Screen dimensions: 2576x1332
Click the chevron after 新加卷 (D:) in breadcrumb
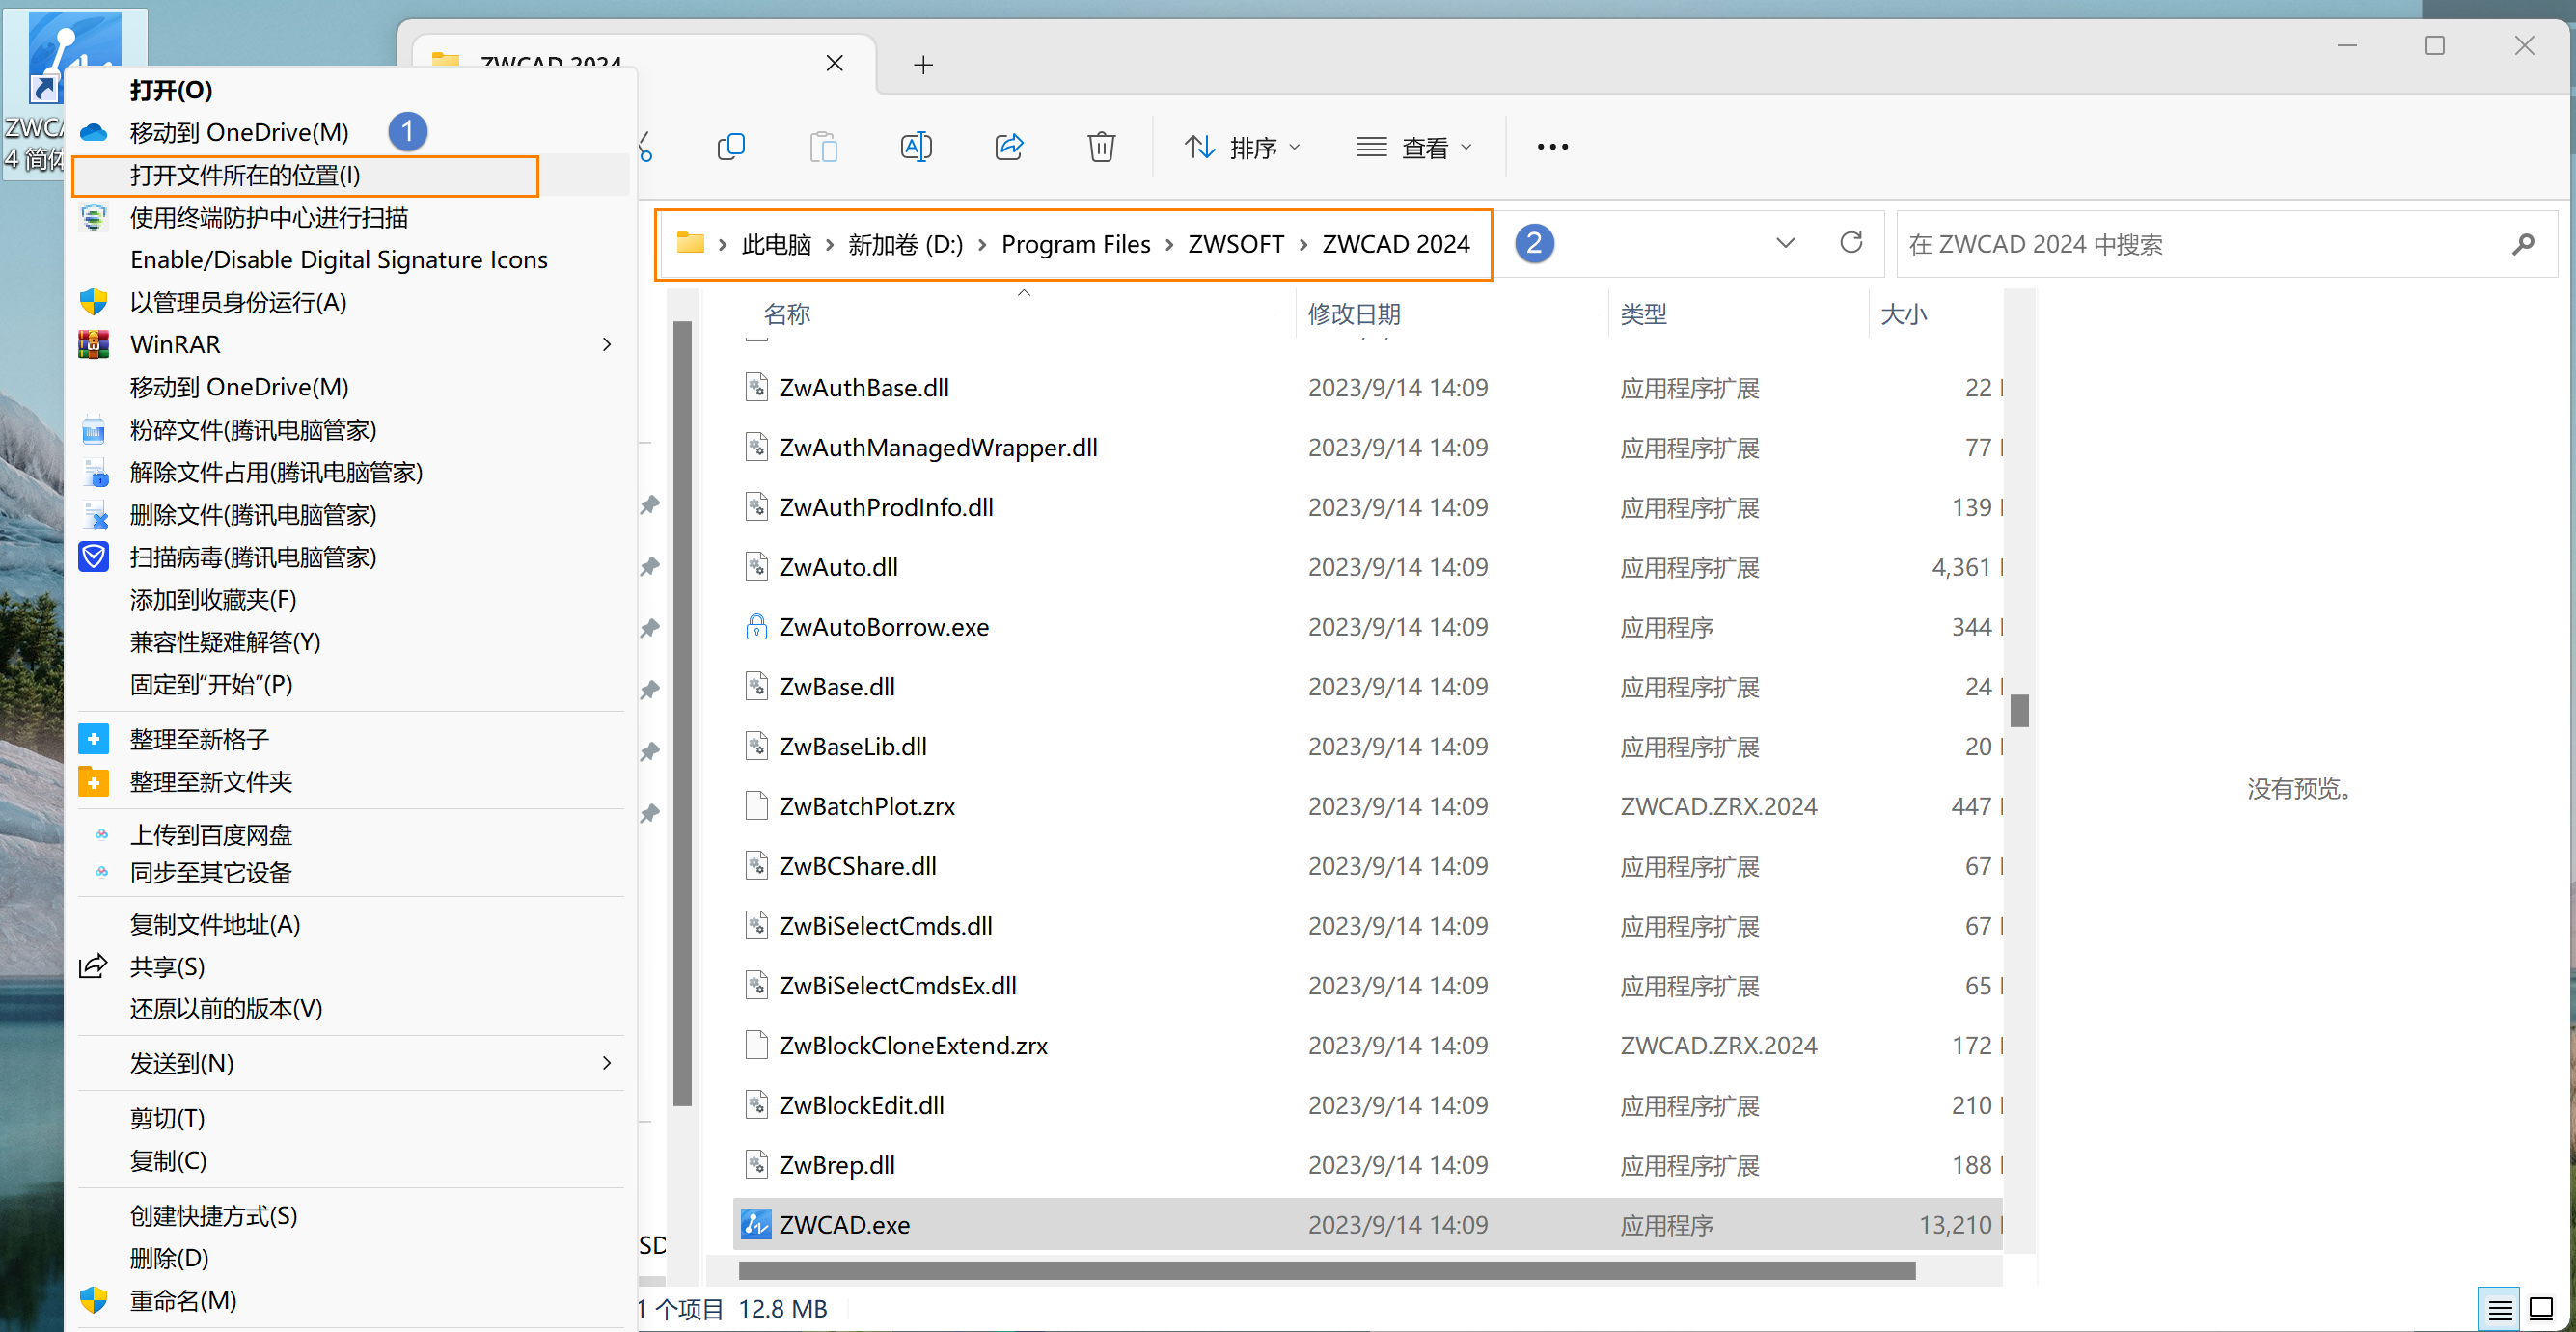pos(982,245)
